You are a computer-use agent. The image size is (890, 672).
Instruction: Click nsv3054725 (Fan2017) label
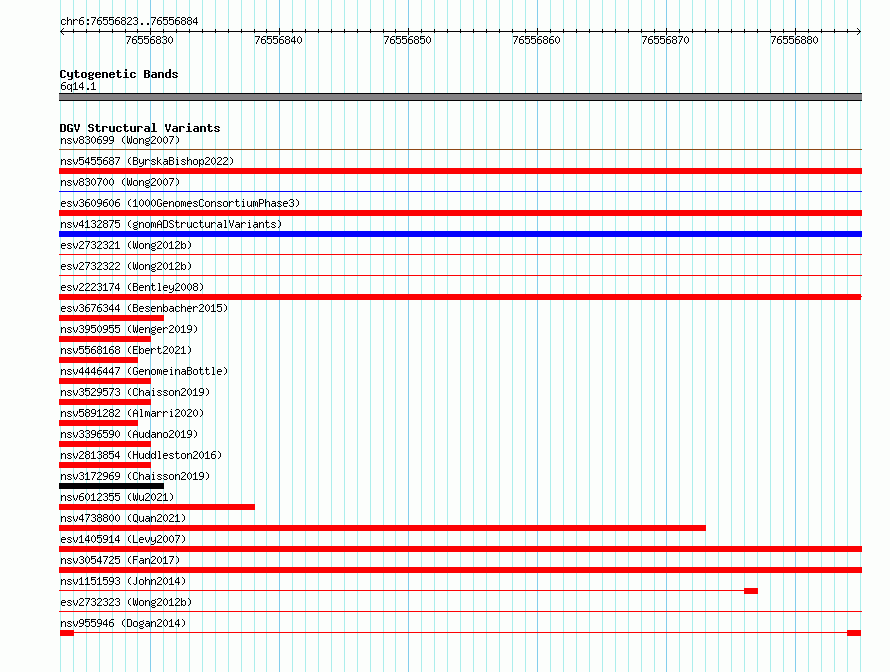(x=120, y=560)
